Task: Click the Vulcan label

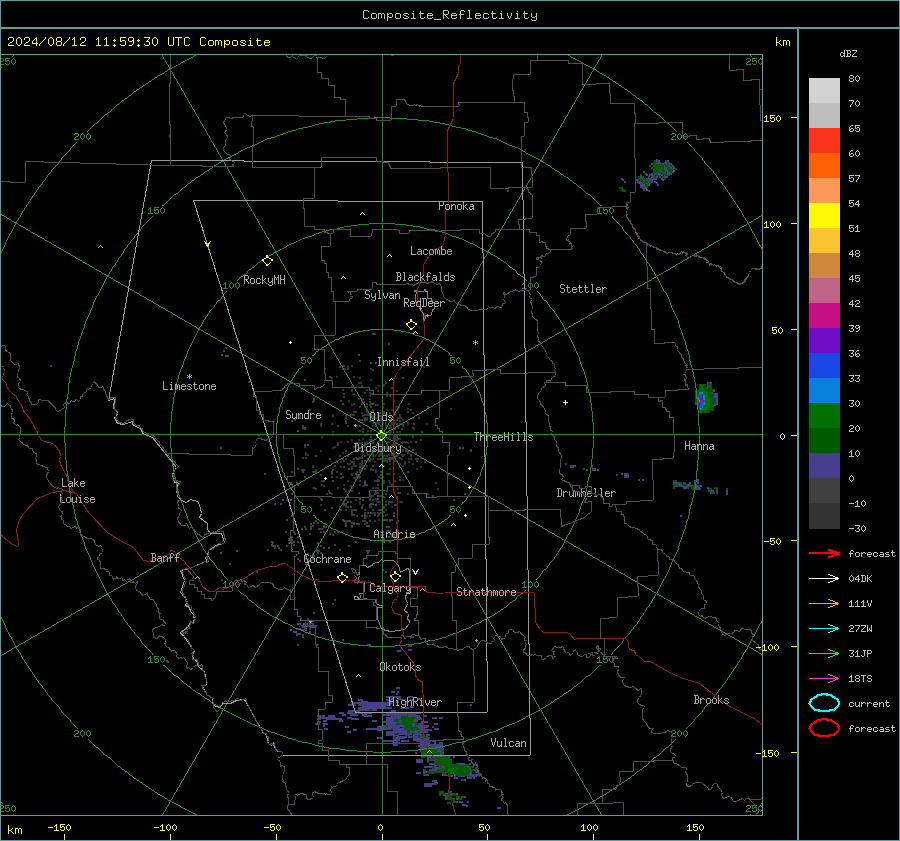Action: (x=508, y=743)
